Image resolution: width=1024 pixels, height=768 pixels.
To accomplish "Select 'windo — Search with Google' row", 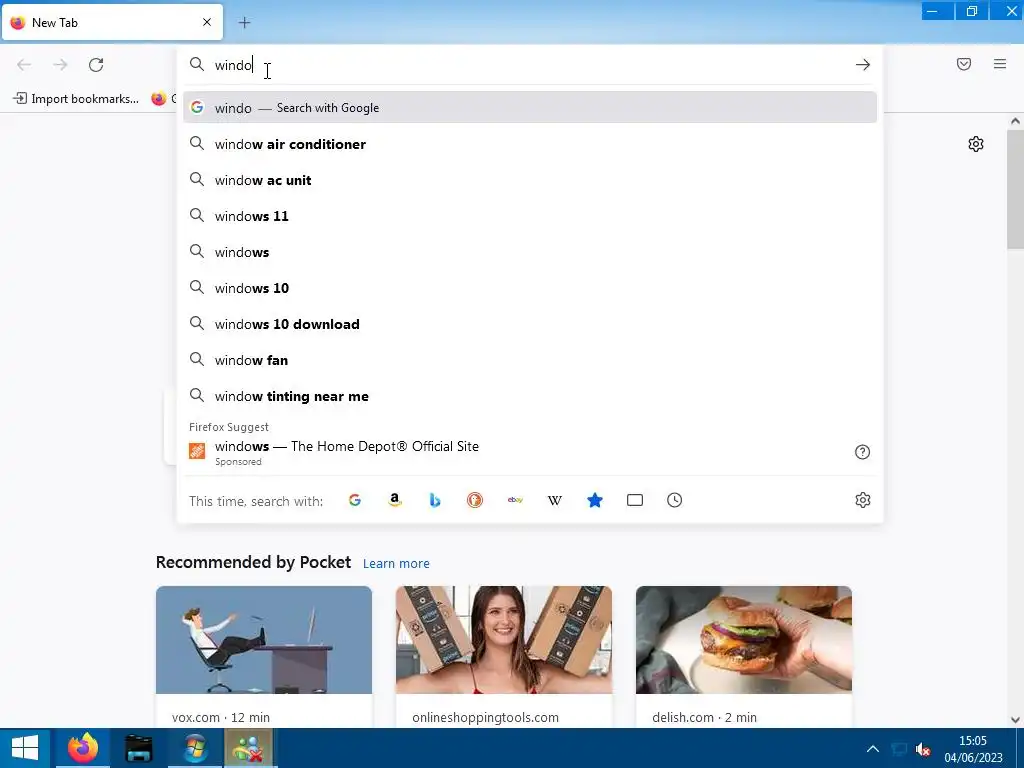I will pyautogui.click(x=530, y=108).
